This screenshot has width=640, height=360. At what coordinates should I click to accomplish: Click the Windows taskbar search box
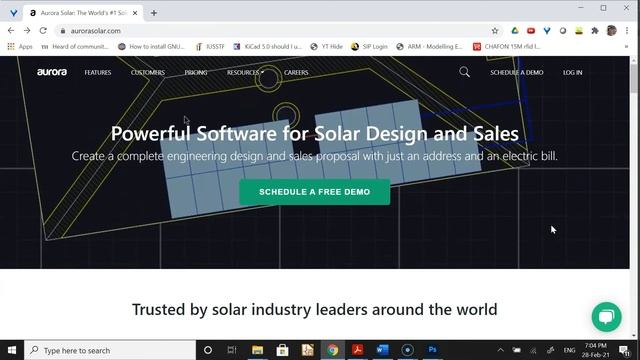110,350
